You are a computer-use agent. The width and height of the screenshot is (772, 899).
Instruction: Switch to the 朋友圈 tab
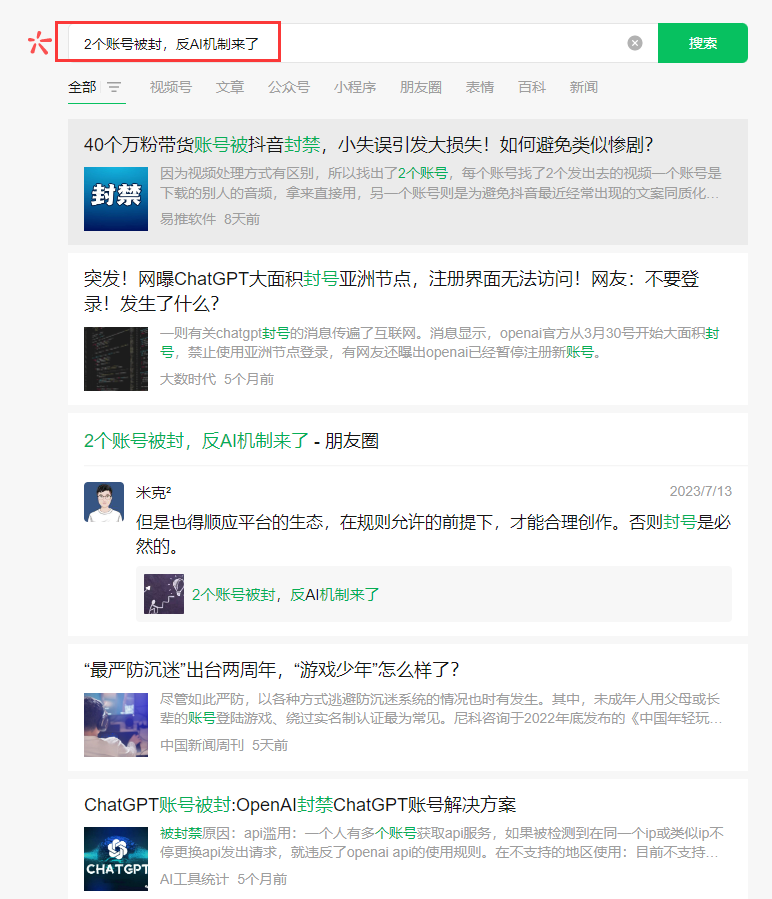point(420,87)
